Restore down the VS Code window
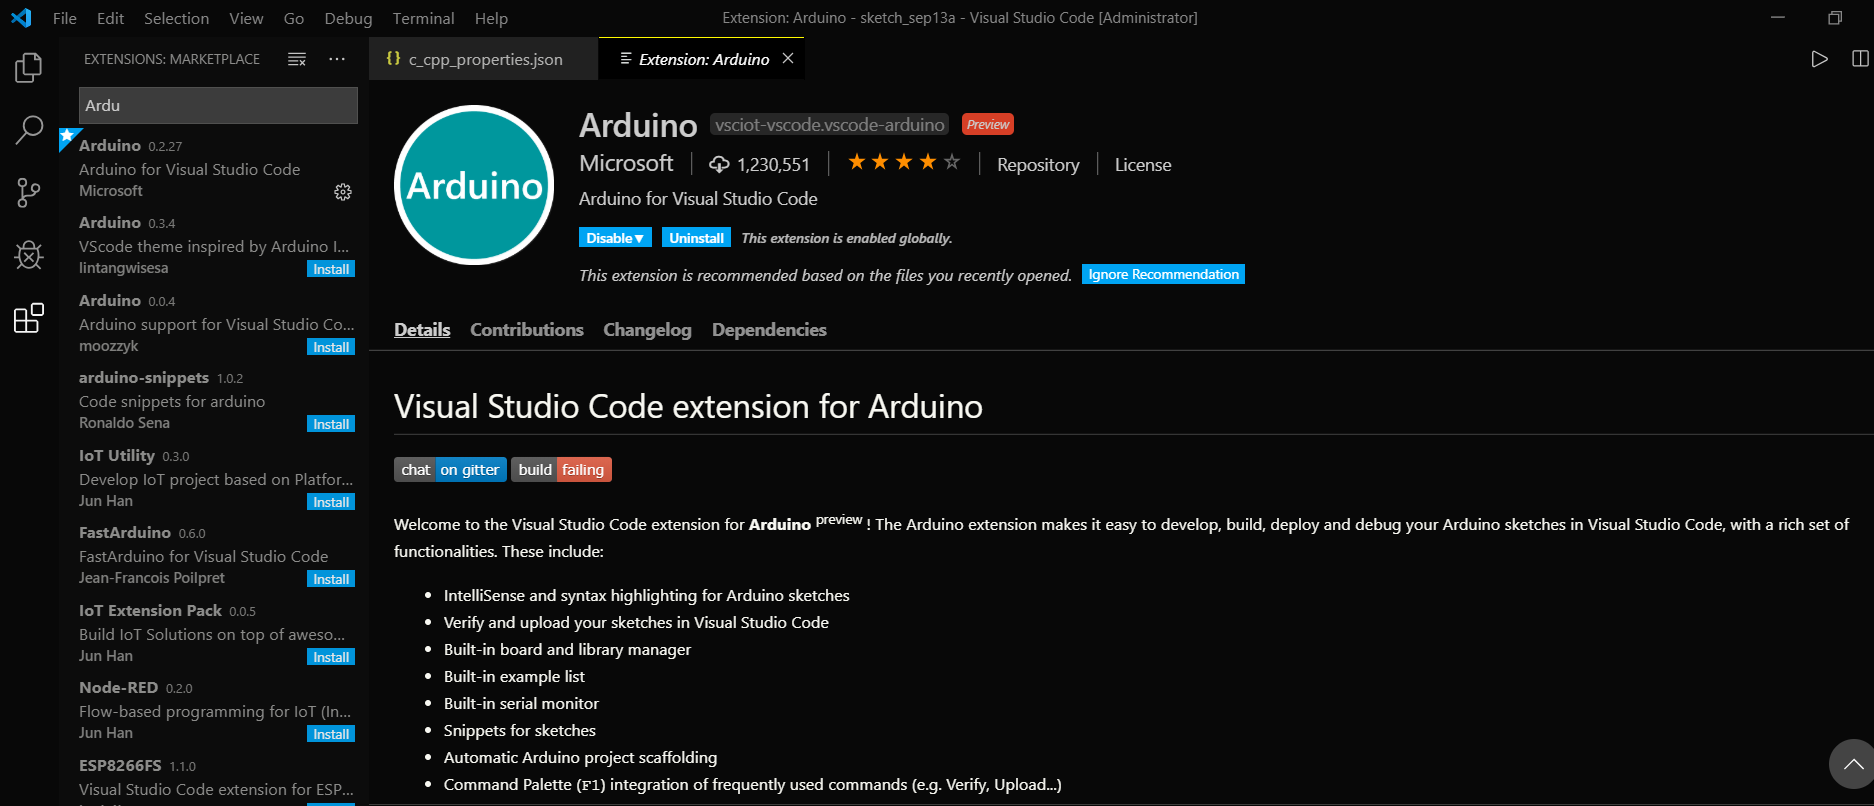This screenshot has height=806, width=1874. (x=1835, y=18)
